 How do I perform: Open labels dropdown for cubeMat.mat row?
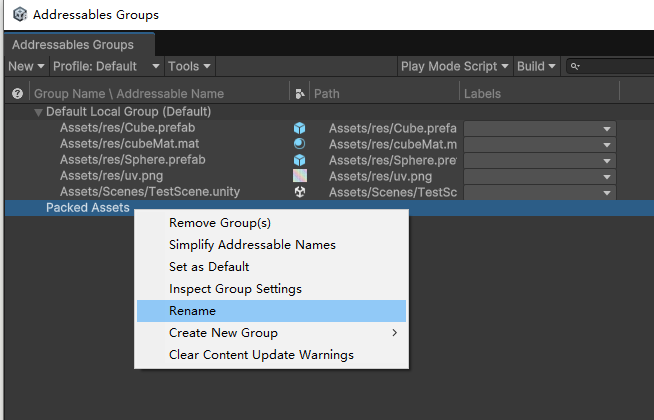click(x=540, y=144)
